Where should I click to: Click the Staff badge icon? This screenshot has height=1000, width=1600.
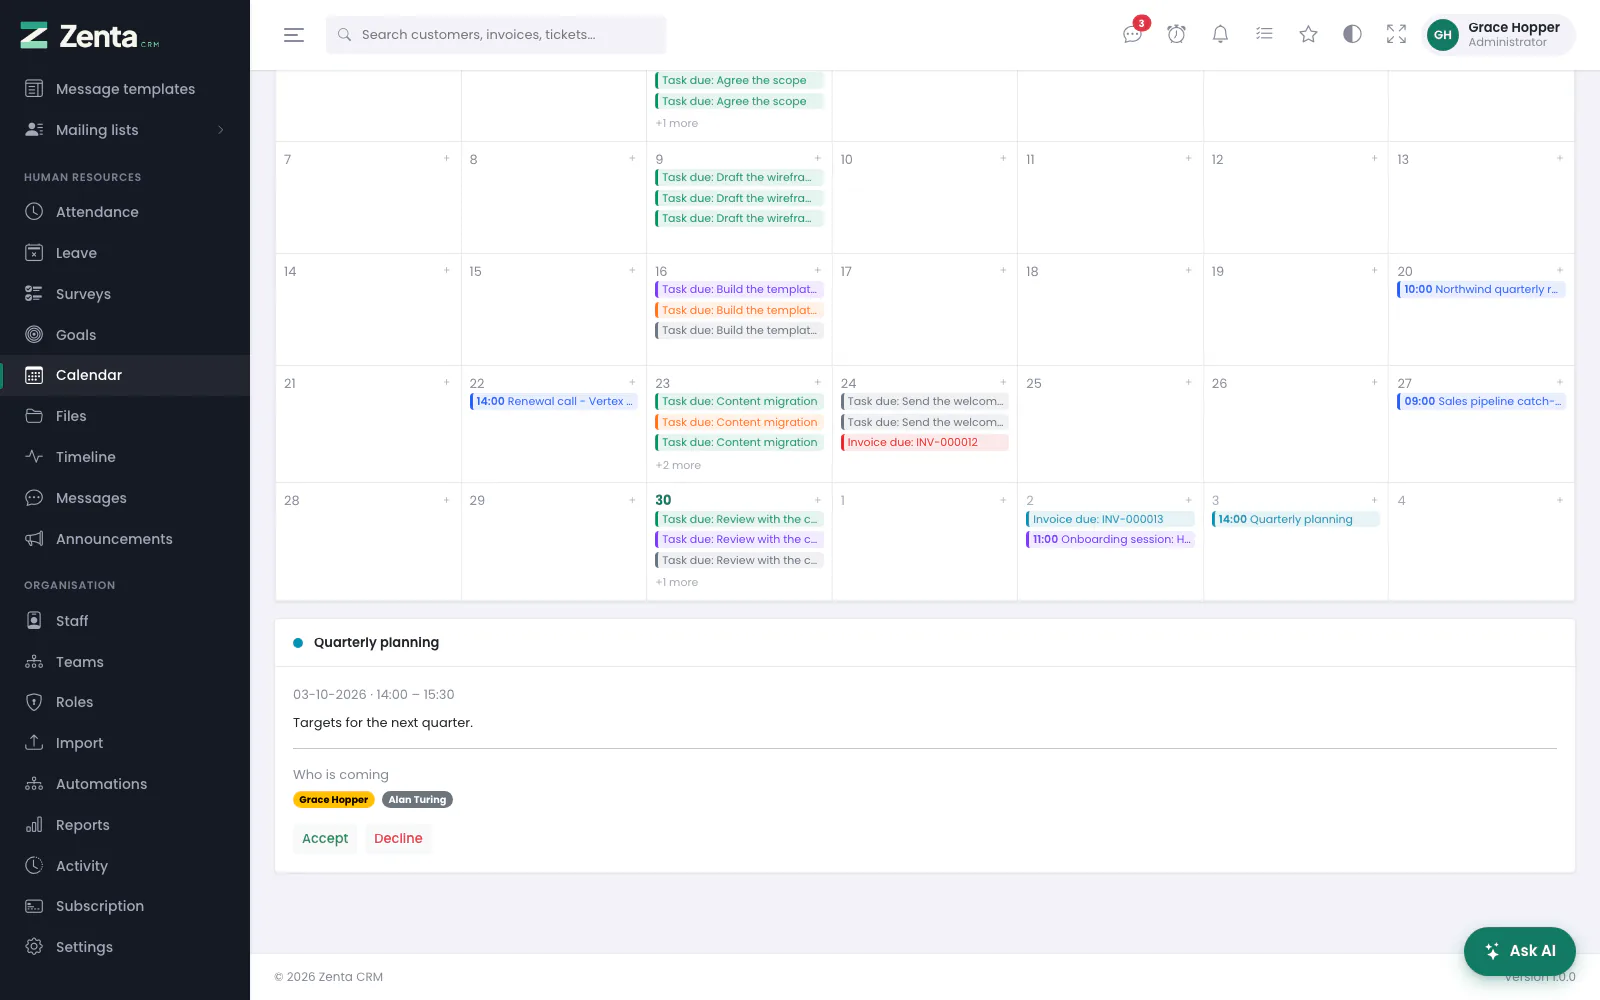tap(34, 621)
